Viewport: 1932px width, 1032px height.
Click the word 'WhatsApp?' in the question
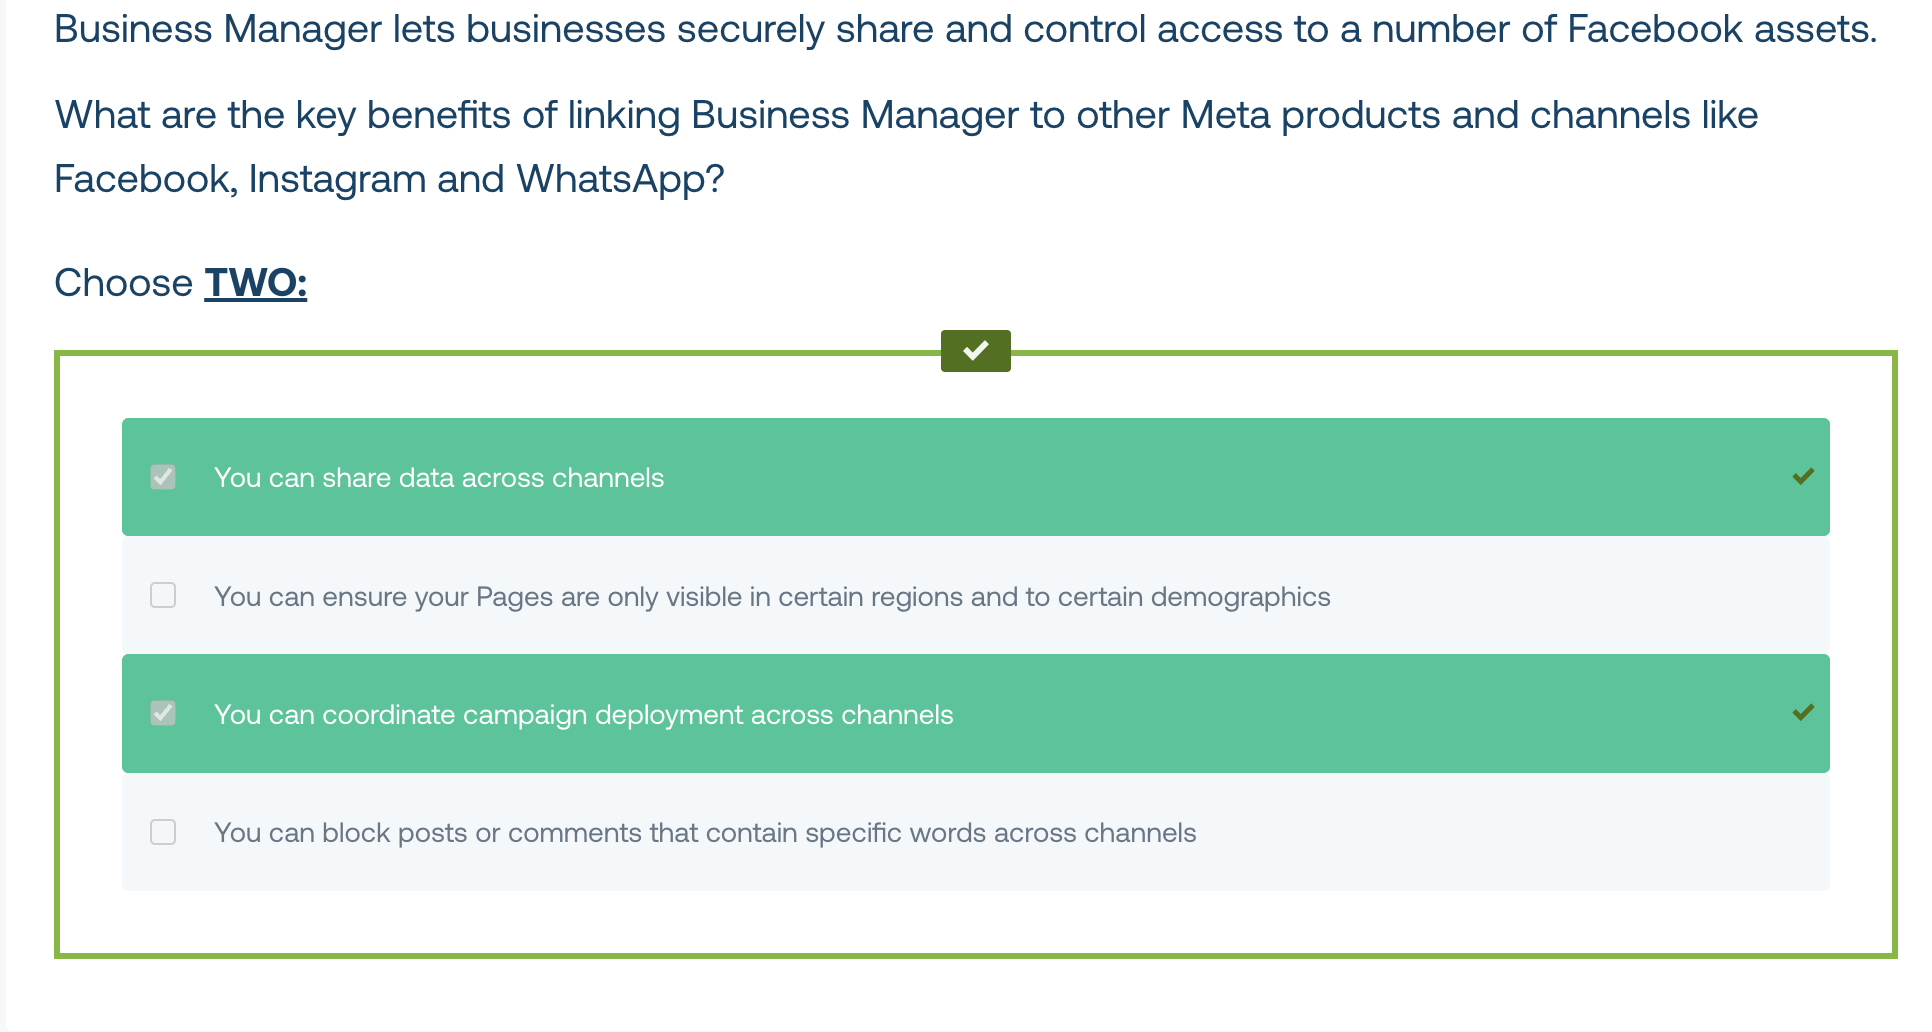pyautogui.click(x=620, y=180)
